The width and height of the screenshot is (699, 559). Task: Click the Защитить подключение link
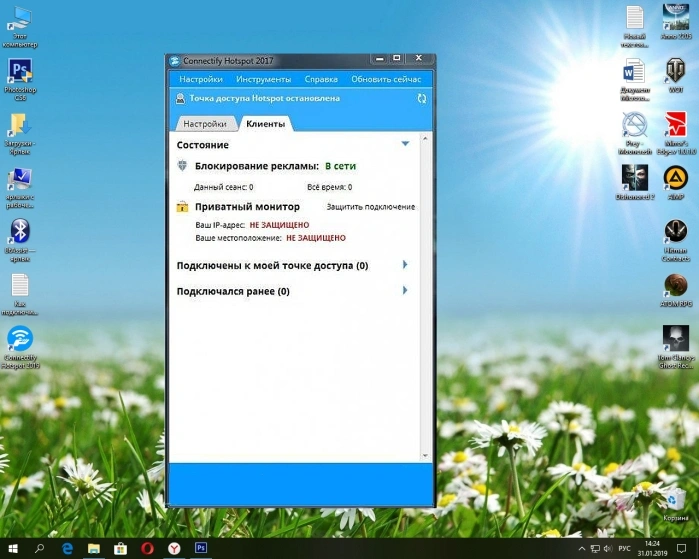(x=371, y=207)
